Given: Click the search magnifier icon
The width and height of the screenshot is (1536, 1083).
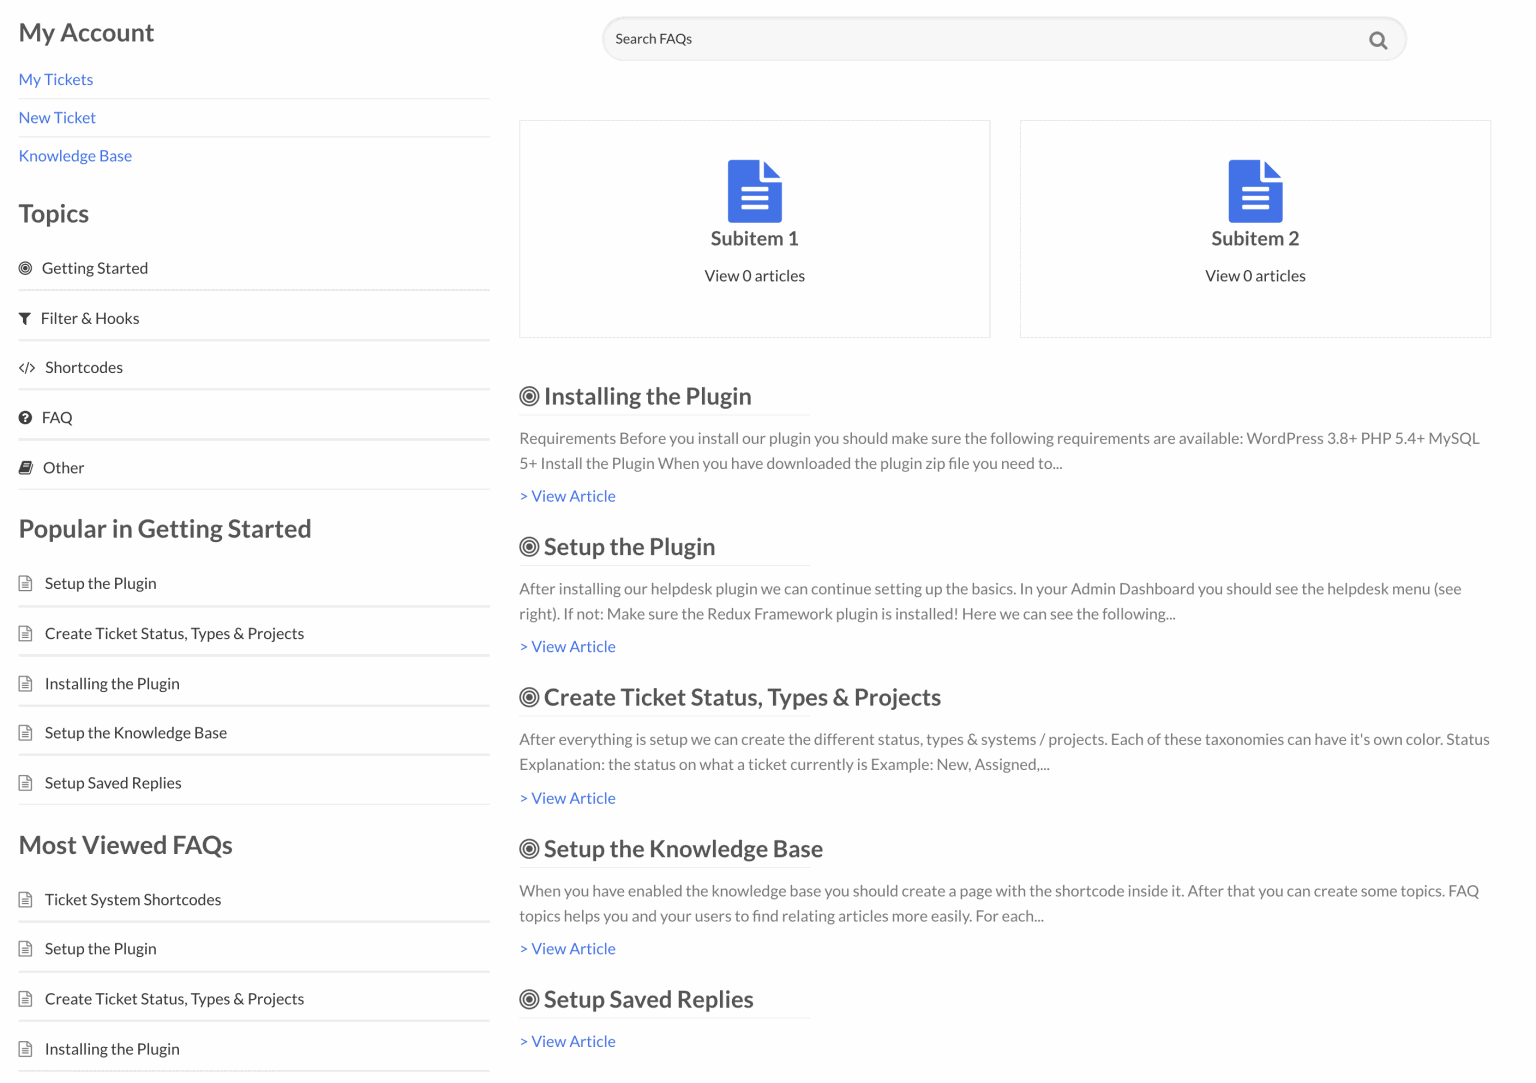Looking at the screenshot, I should (x=1377, y=40).
